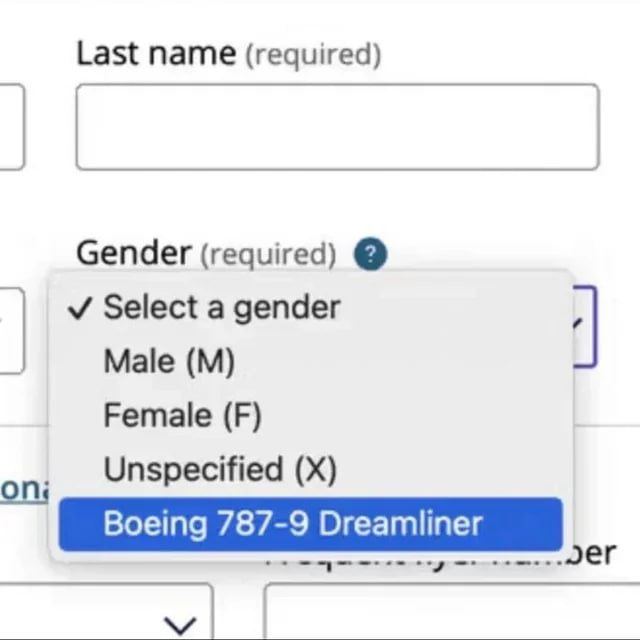Choose the Select a gender placeholder option

pos(311,308)
